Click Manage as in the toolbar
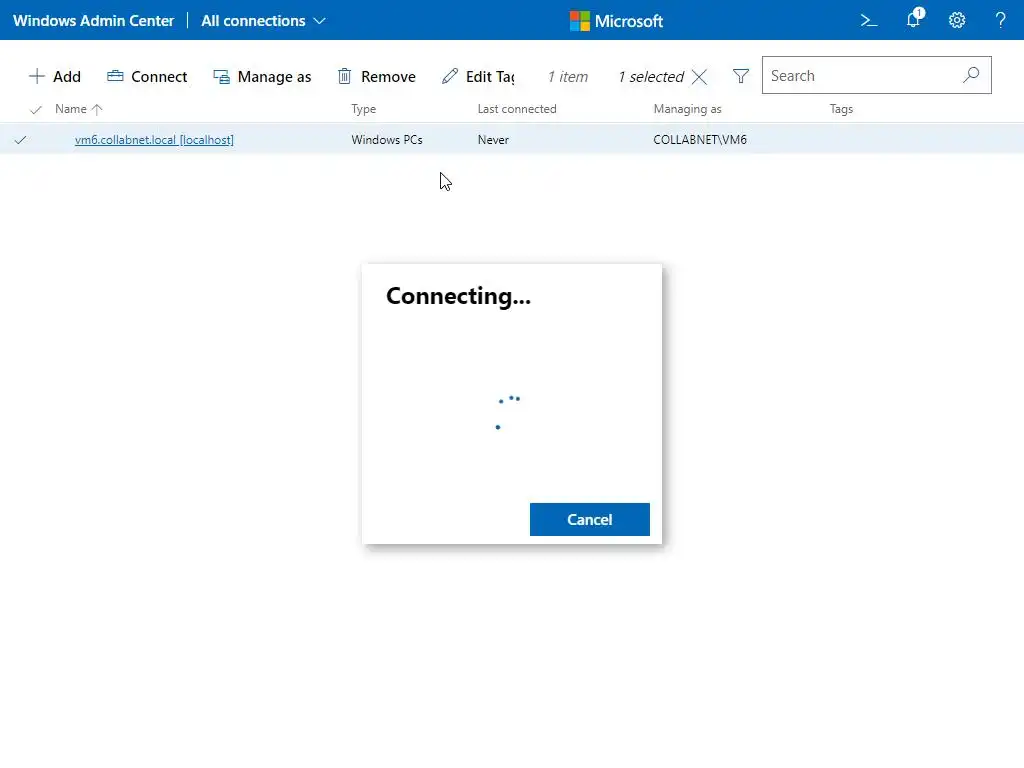The width and height of the screenshot is (1024, 768). 262,76
